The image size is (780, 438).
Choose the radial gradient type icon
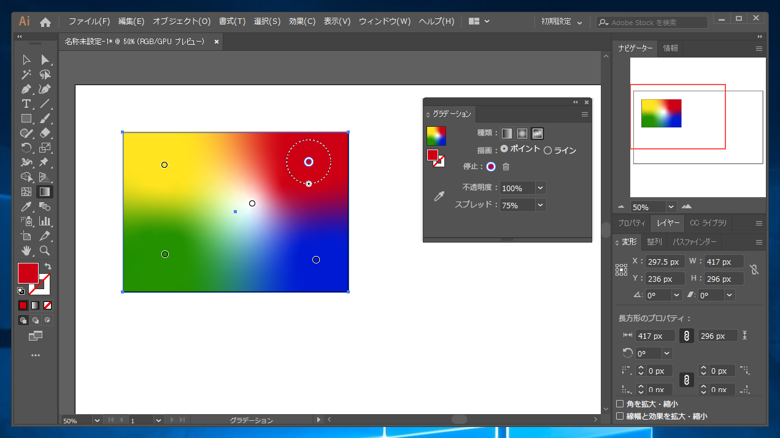pyautogui.click(x=522, y=133)
